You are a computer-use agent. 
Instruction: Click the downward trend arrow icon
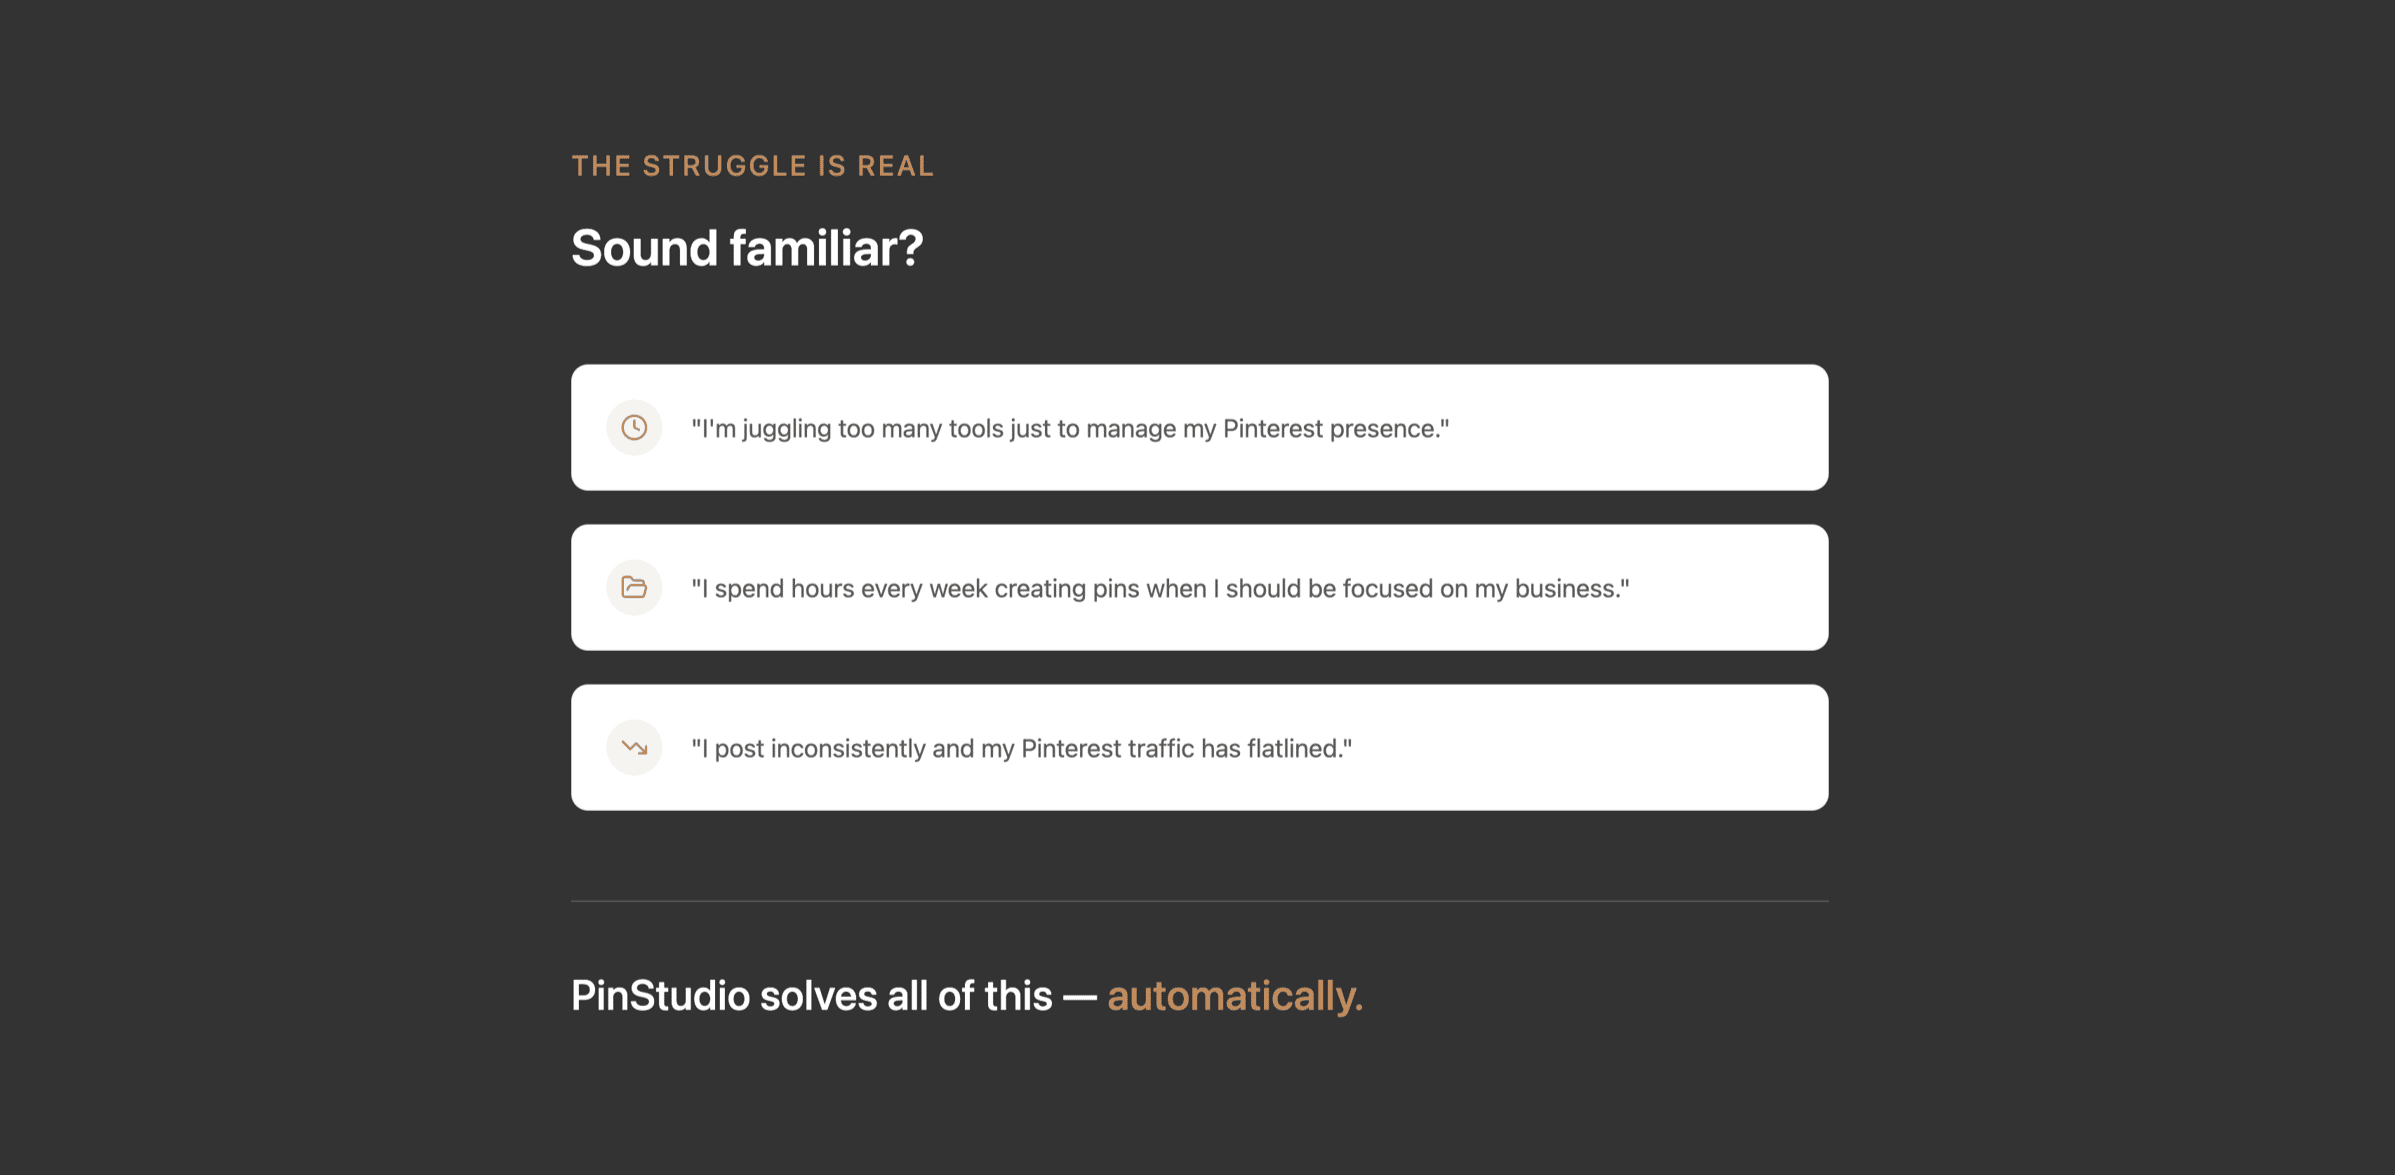634,748
